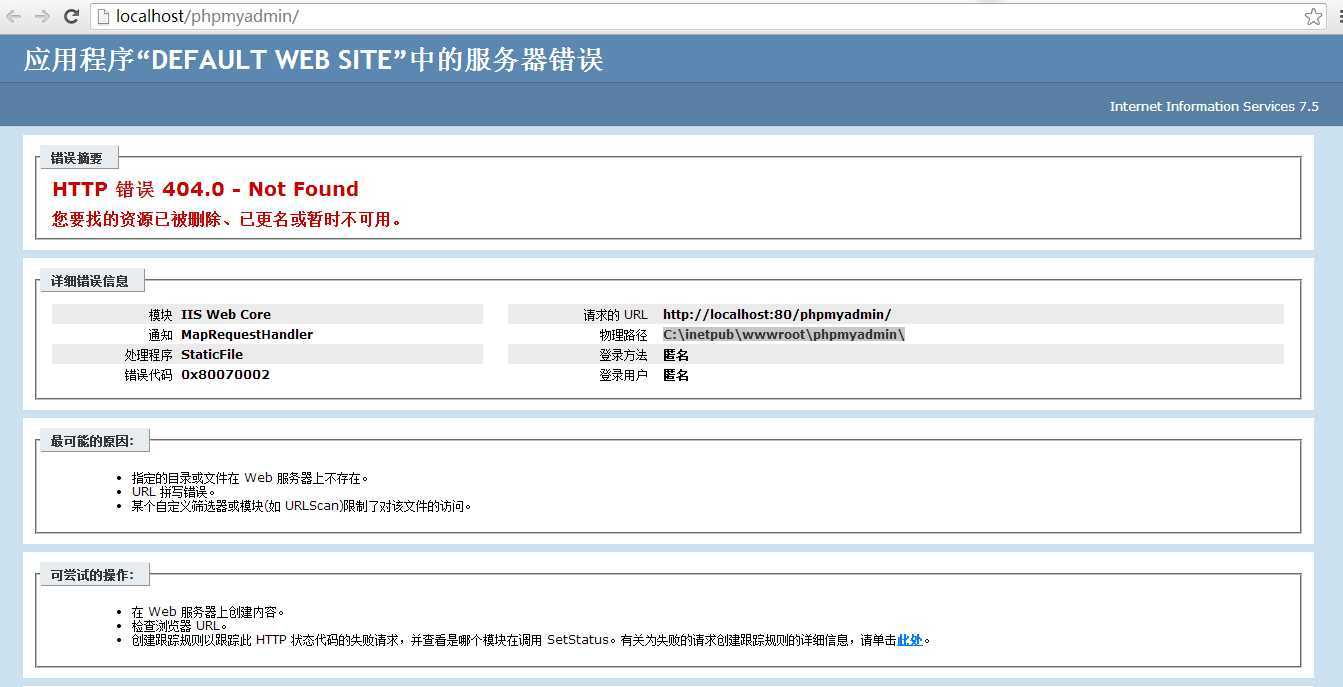
Task: Click the 错误代码 field label
Action: tap(148, 375)
